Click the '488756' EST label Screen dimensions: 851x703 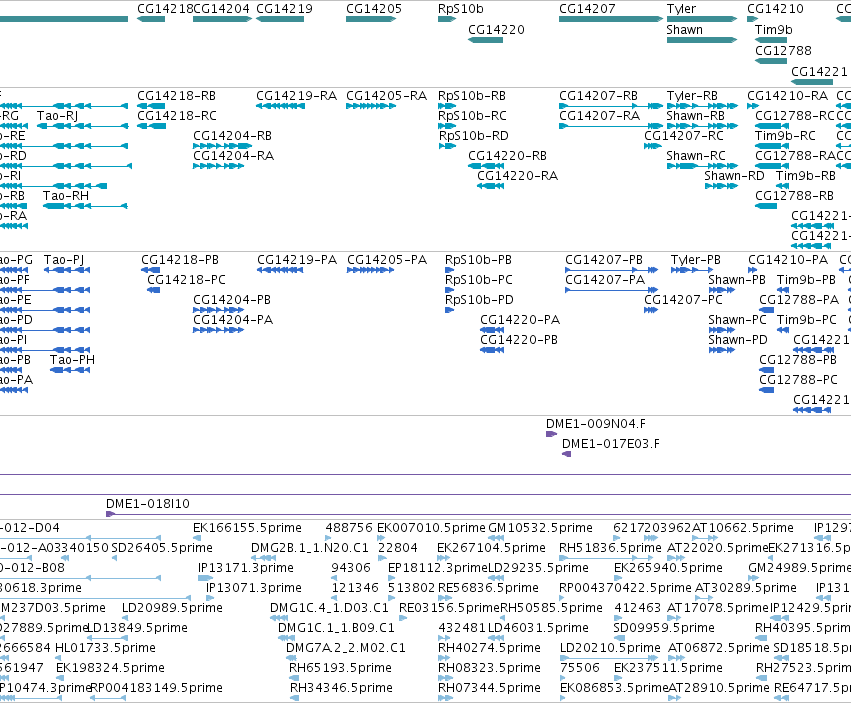349,528
